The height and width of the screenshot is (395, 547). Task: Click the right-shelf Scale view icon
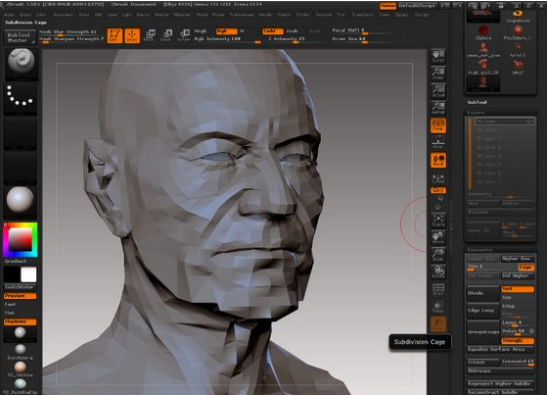pyautogui.click(x=438, y=255)
